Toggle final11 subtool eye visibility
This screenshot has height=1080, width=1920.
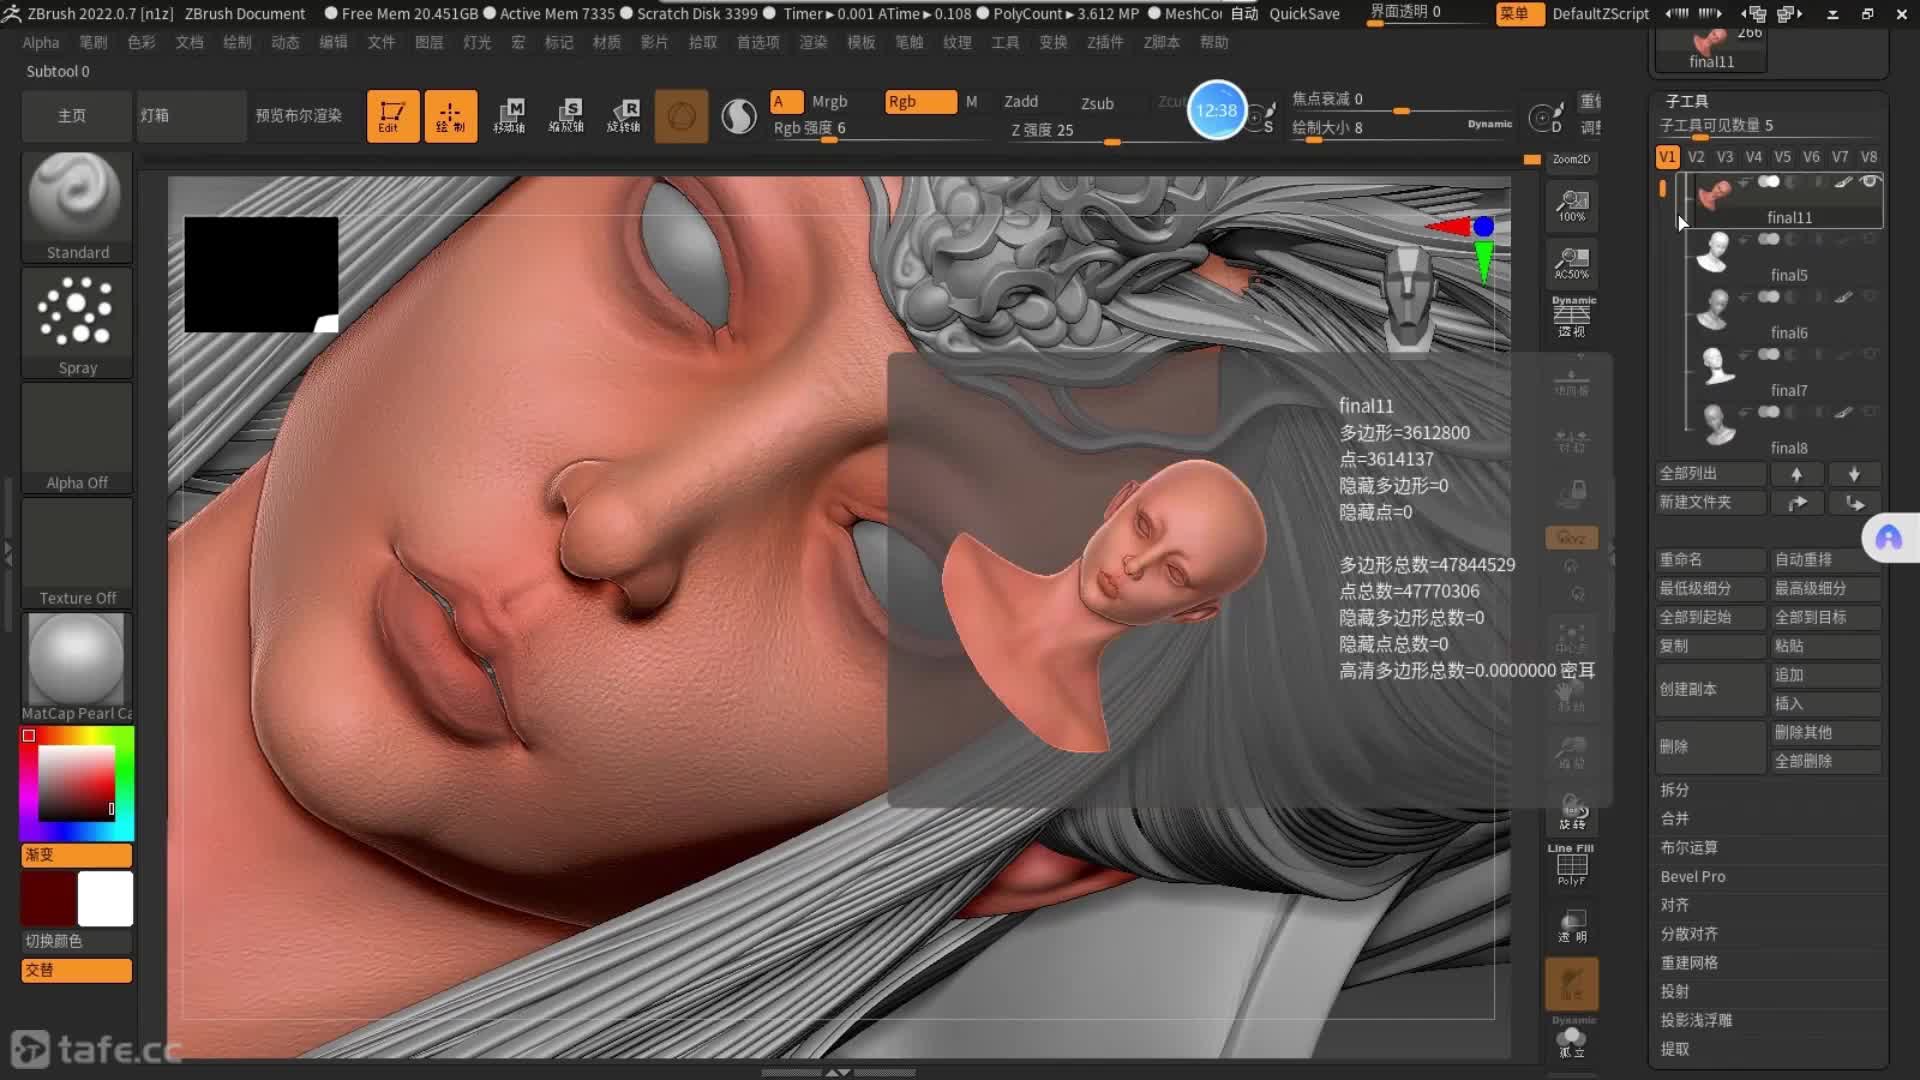(x=1868, y=182)
